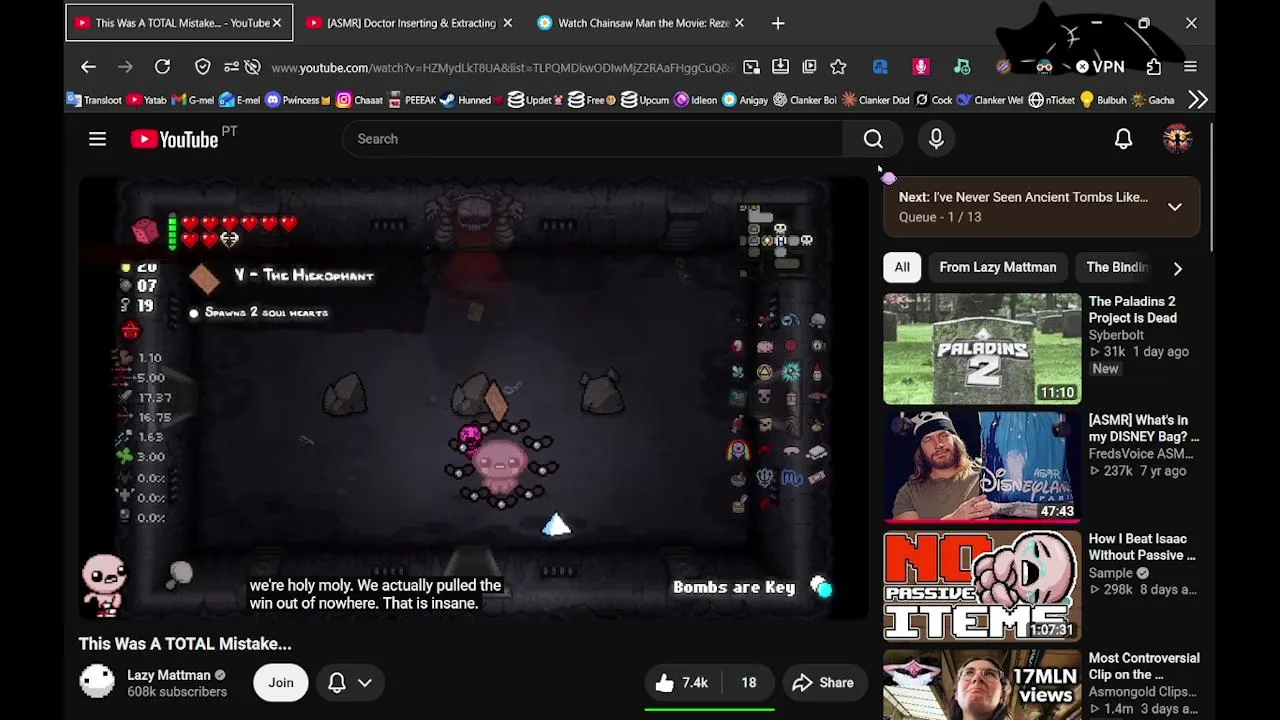The width and height of the screenshot is (1280, 720).
Task: Click the 17MLN views video thumbnail
Action: tap(982, 685)
